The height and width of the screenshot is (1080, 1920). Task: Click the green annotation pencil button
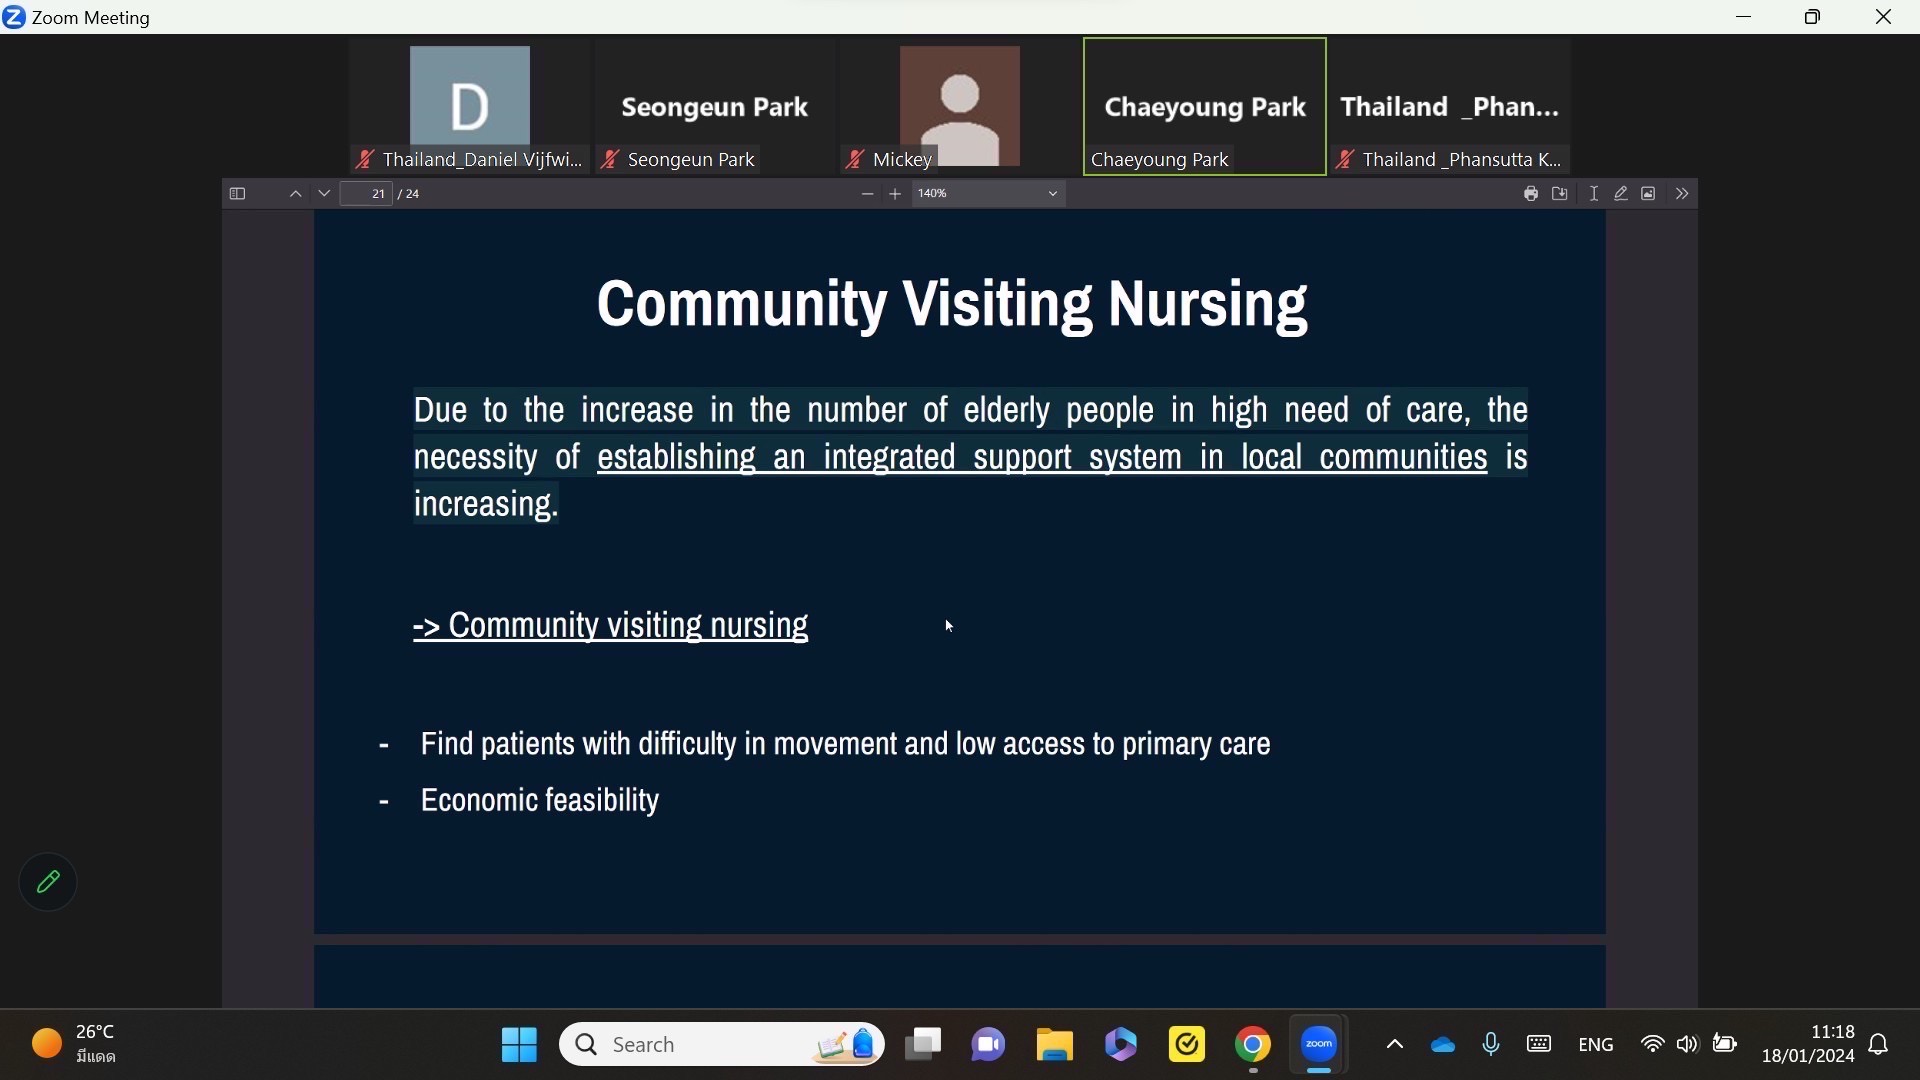pyautogui.click(x=48, y=884)
